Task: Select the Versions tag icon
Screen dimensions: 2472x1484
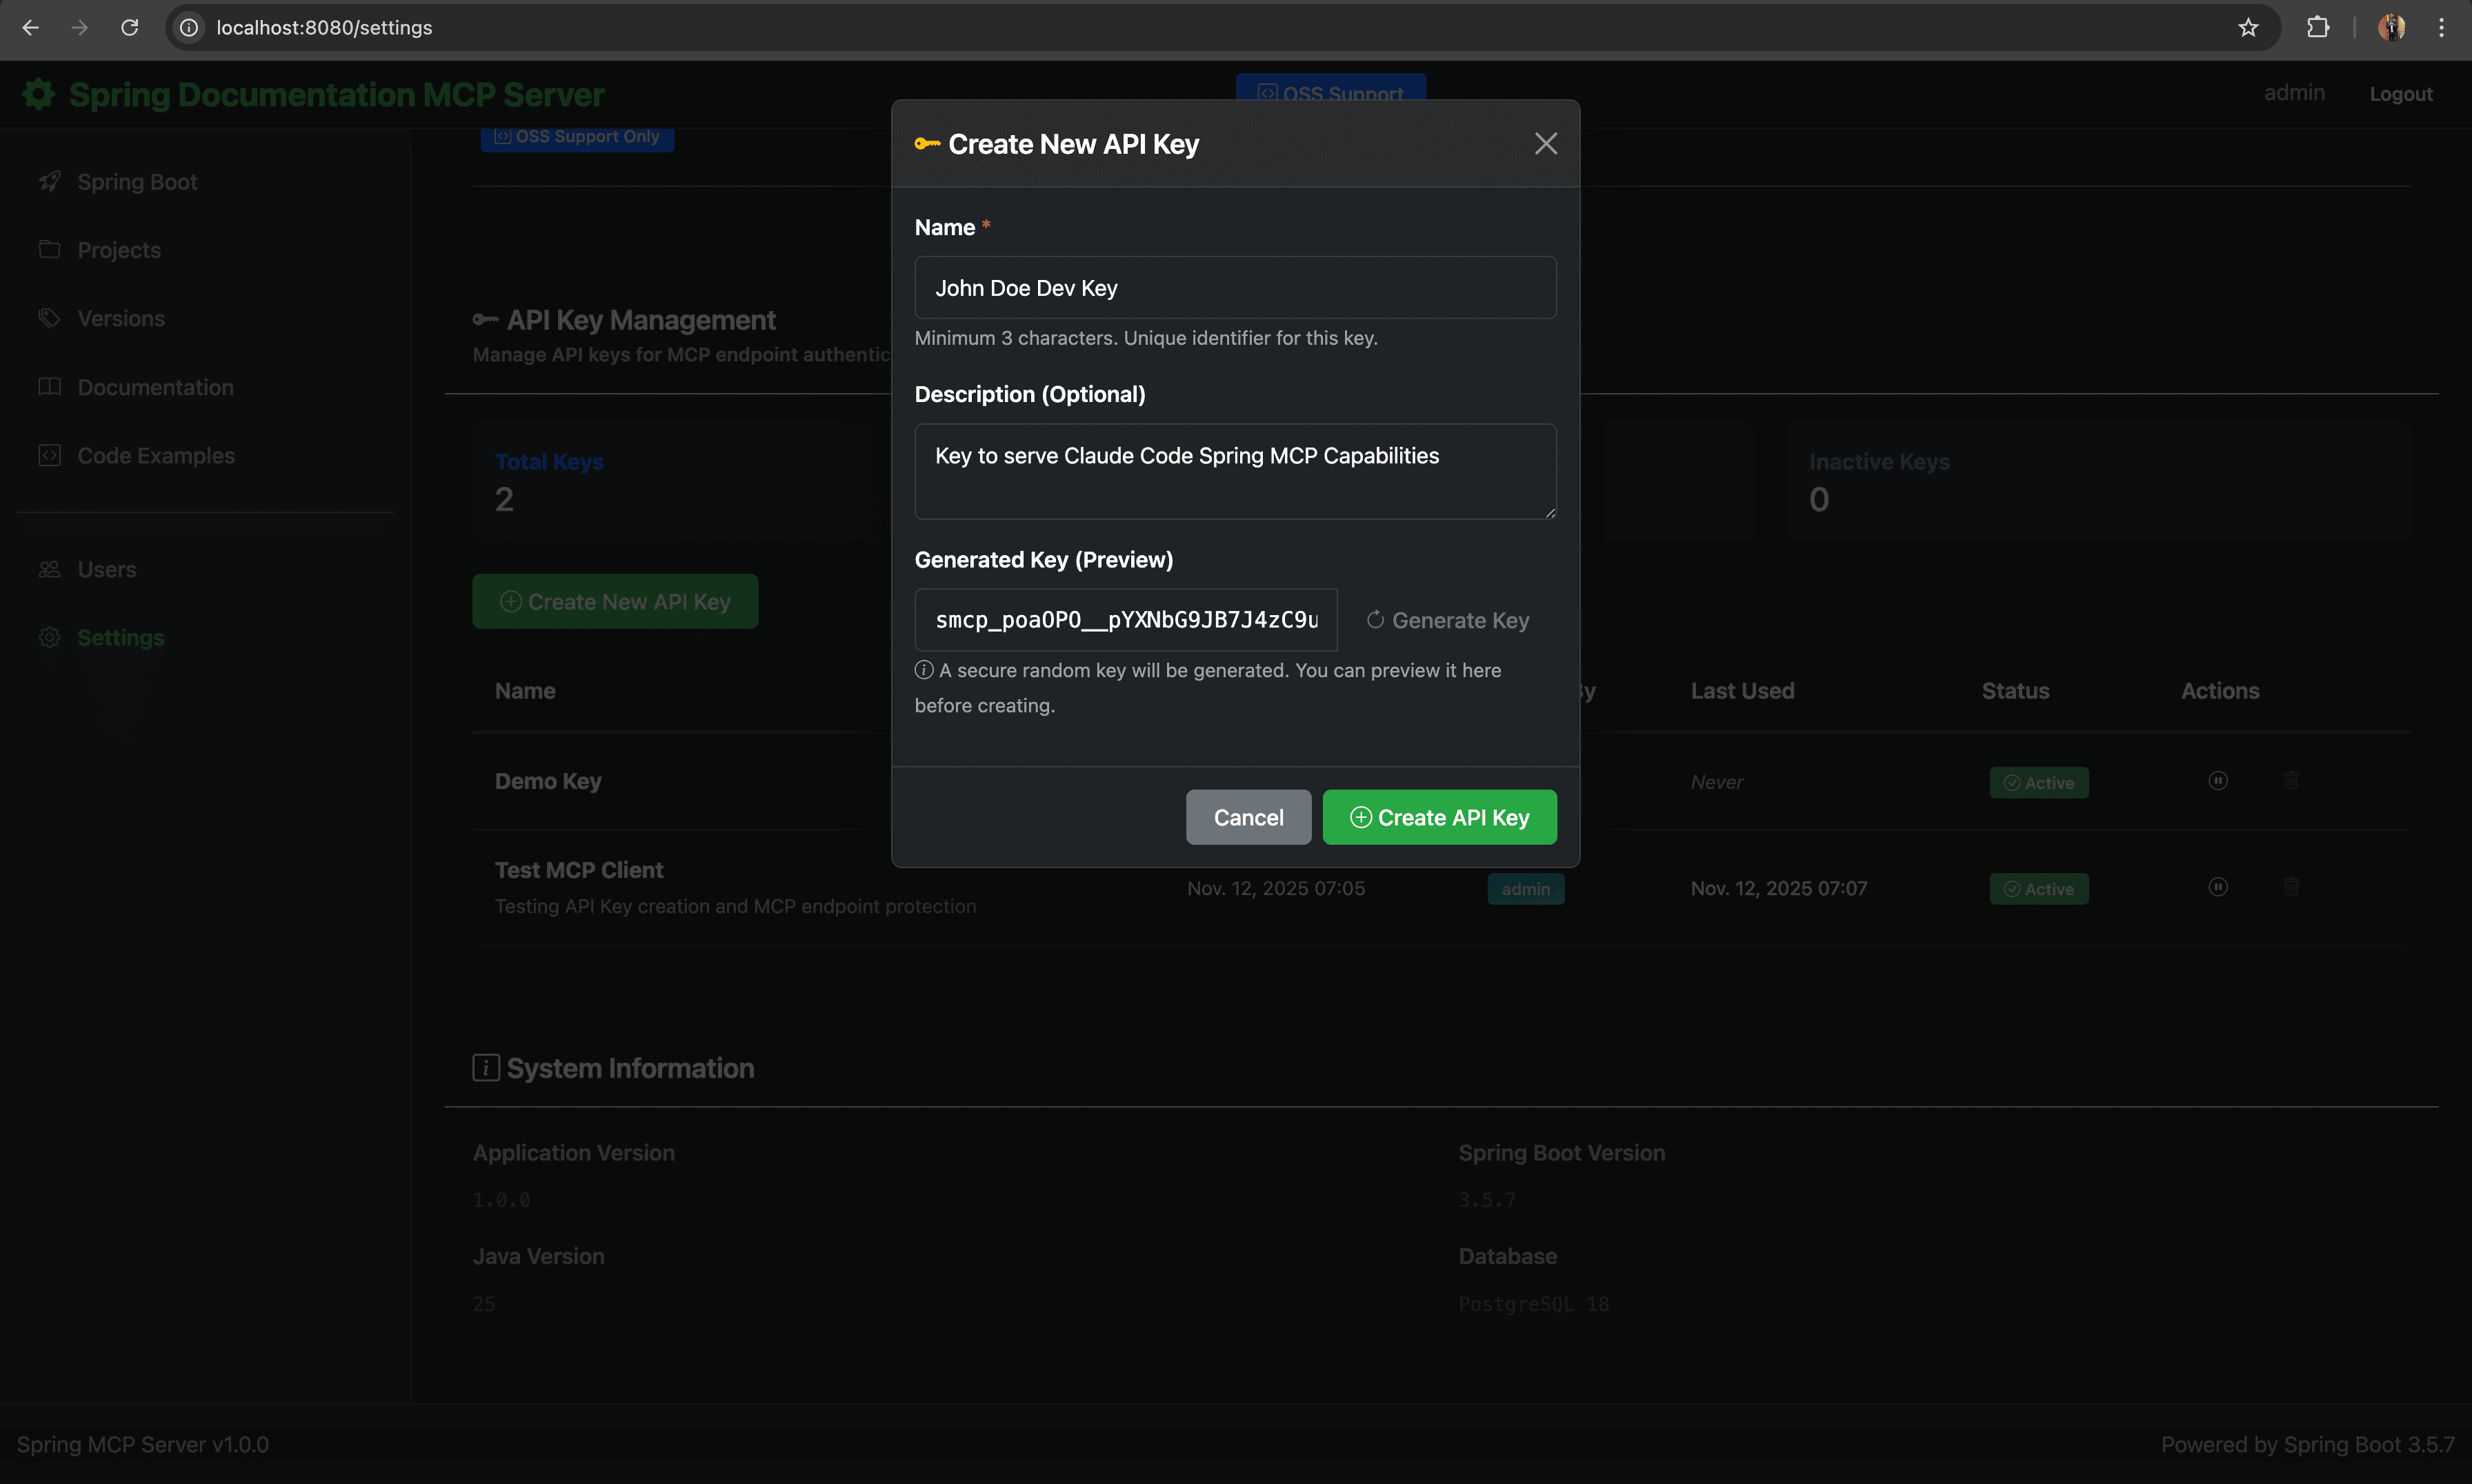Action: click(50, 318)
